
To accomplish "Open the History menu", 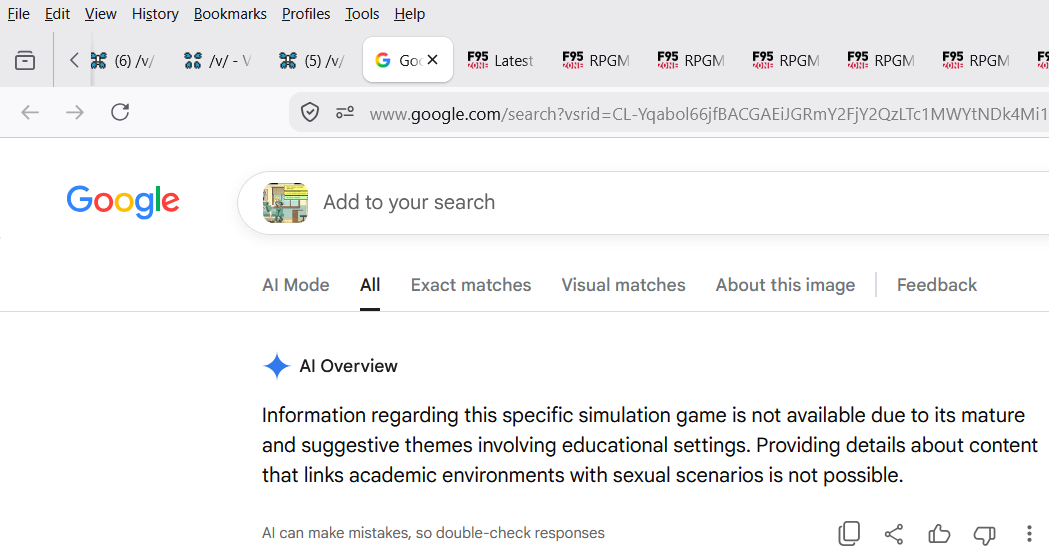I will click(x=155, y=14).
